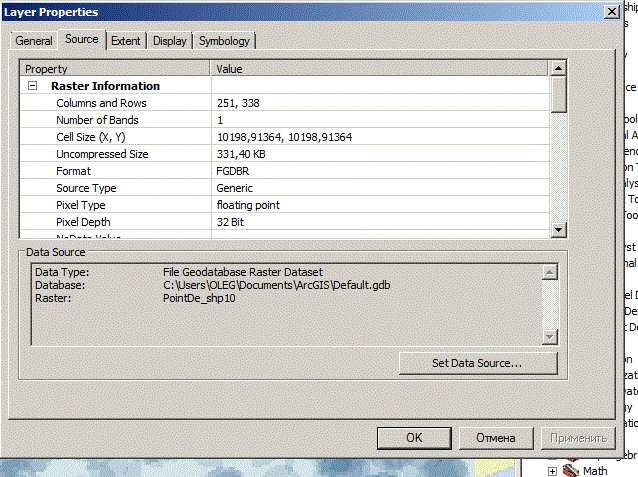
Task: Select the Pixel Depth property
Action: 83,222
